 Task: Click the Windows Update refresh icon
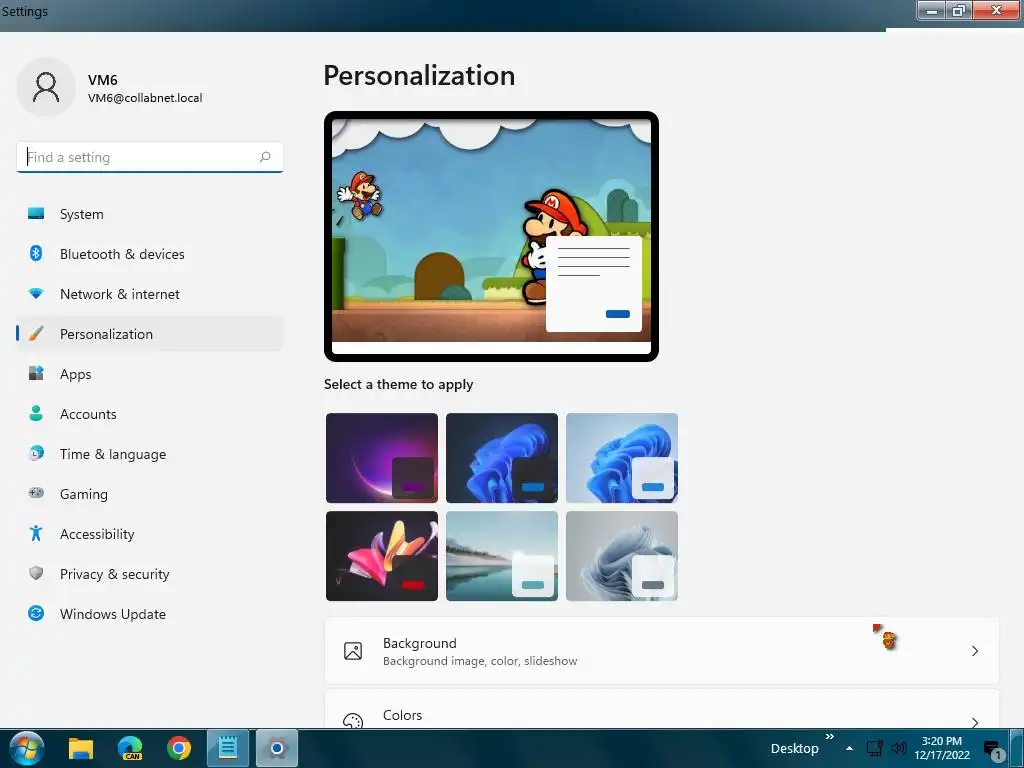(36, 613)
